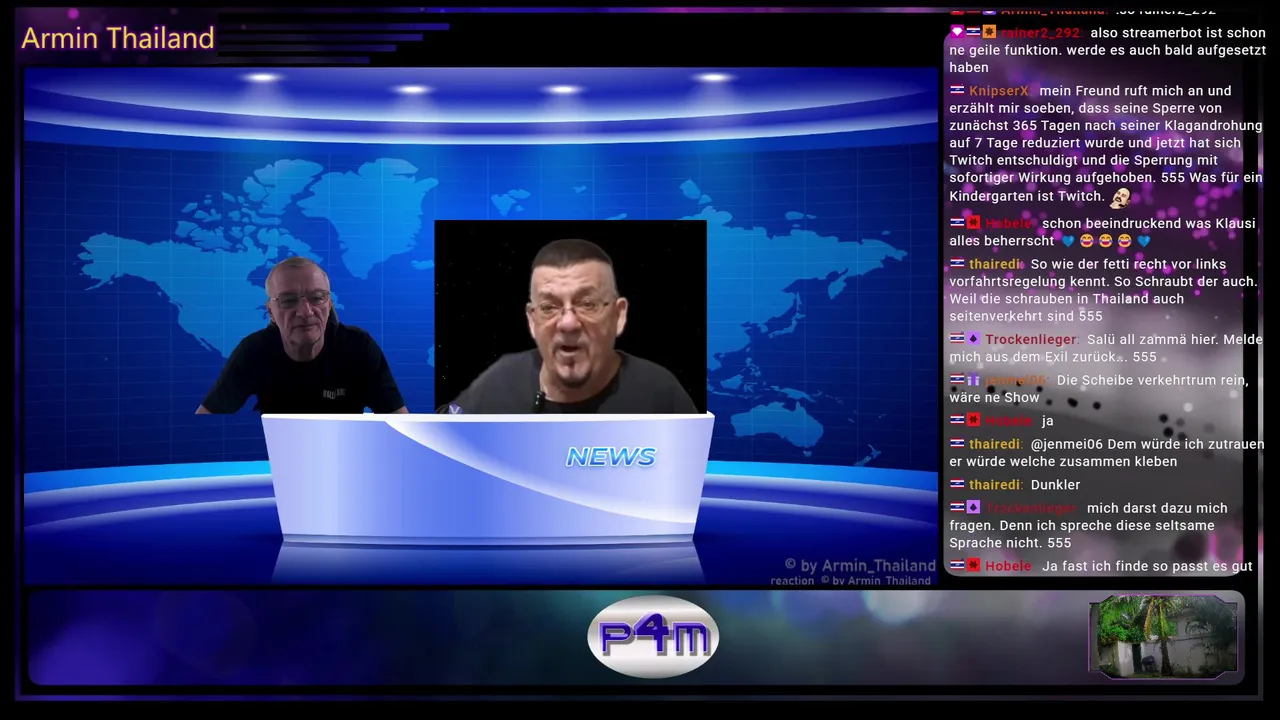Screen dimensions: 1280x720
Task: Click thairedi's name beside 'So wie der fetti'
Action: [x=995, y=264]
